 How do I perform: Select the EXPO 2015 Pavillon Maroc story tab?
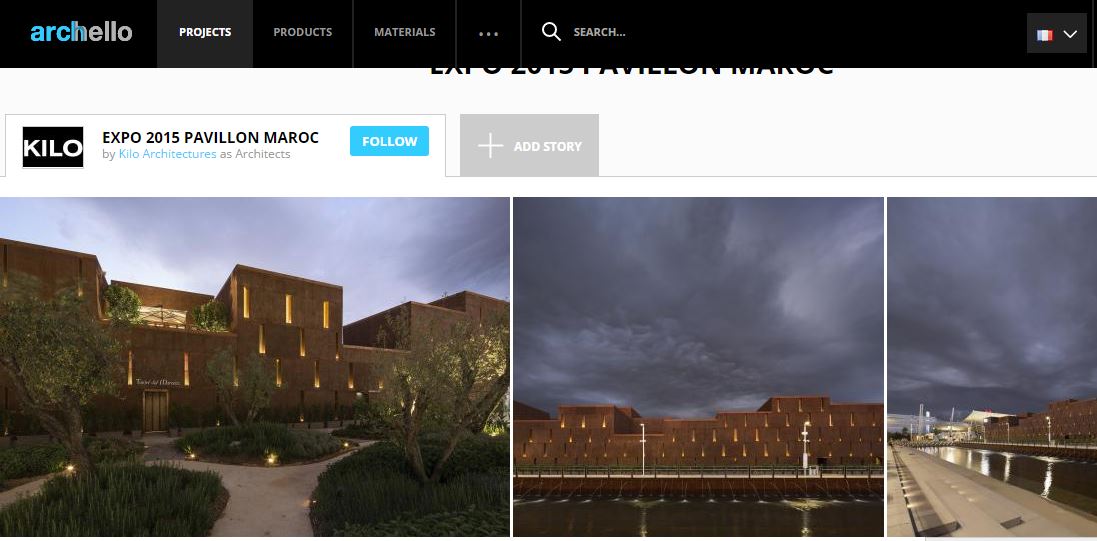pos(225,146)
